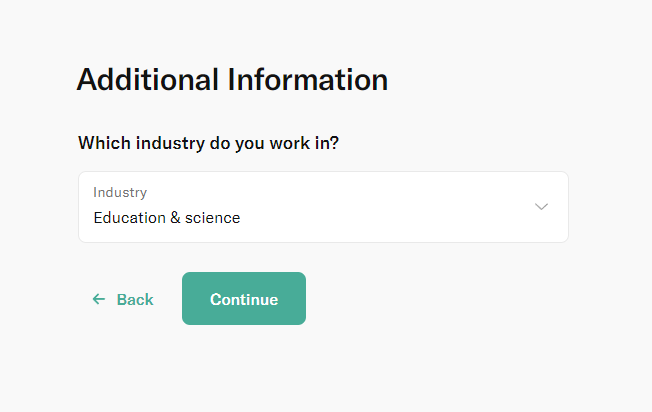The height and width of the screenshot is (412, 652).
Task: Click the left arrow icon beside Back
Action: coord(99,299)
